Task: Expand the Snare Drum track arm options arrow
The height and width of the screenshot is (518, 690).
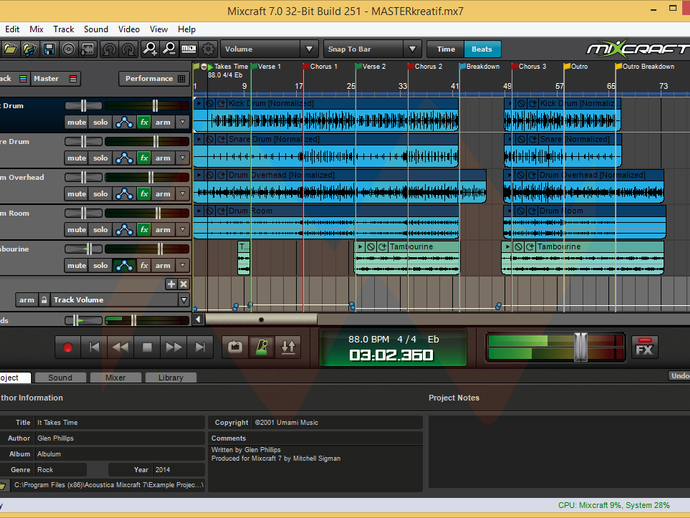Action: tap(182, 158)
